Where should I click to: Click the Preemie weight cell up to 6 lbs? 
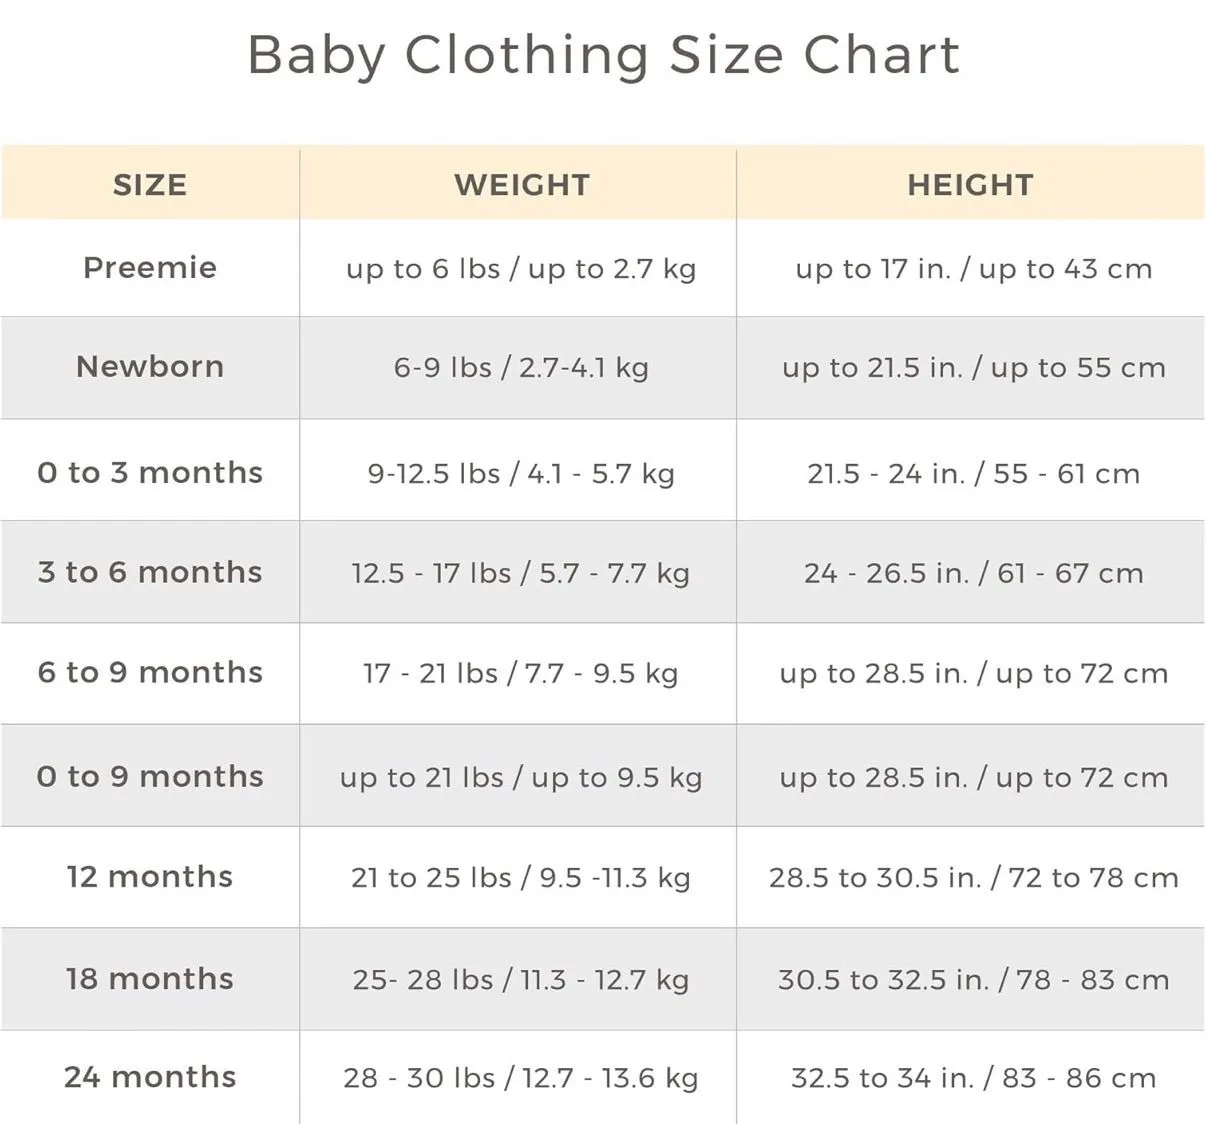[x=521, y=269]
